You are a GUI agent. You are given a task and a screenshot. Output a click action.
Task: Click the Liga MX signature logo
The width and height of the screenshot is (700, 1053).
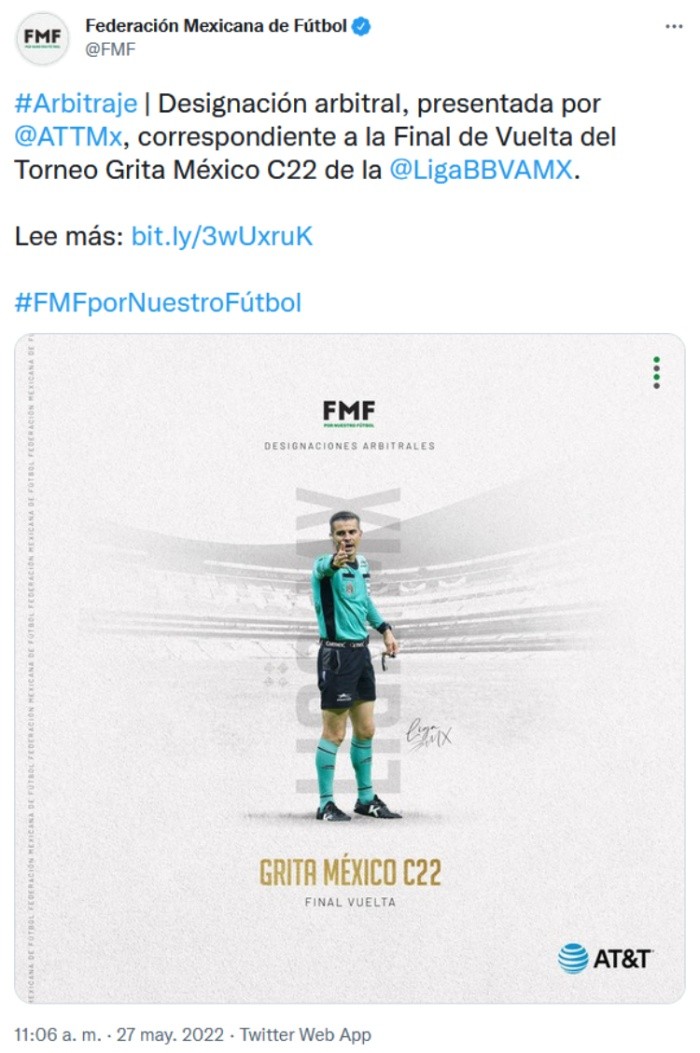pos(429,737)
